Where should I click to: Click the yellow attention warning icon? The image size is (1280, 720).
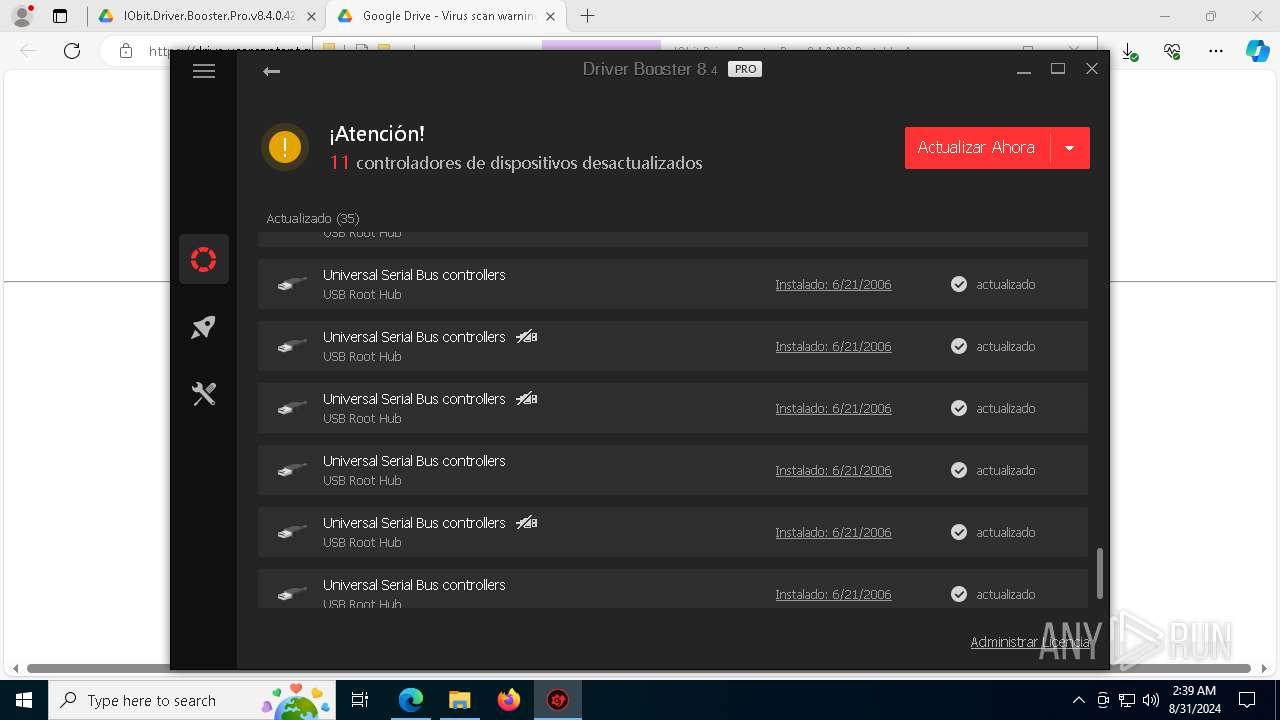tap(285, 148)
